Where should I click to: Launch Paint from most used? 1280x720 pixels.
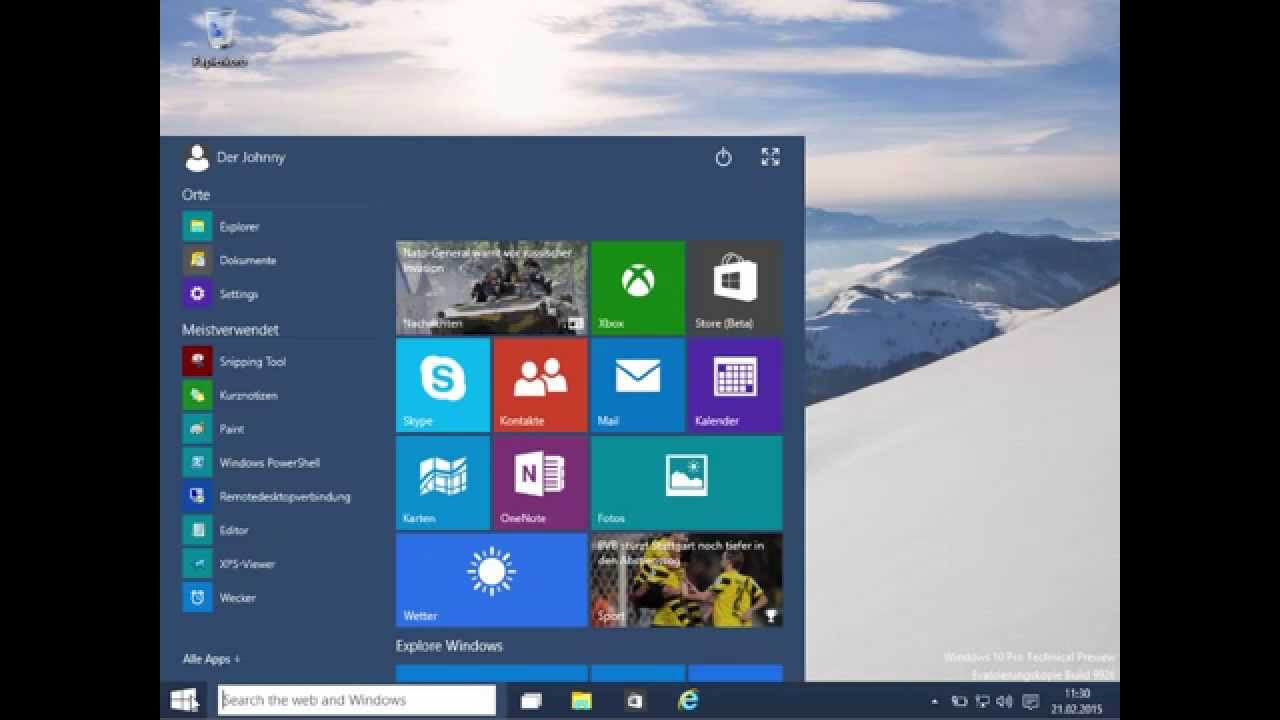click(214, 429)
